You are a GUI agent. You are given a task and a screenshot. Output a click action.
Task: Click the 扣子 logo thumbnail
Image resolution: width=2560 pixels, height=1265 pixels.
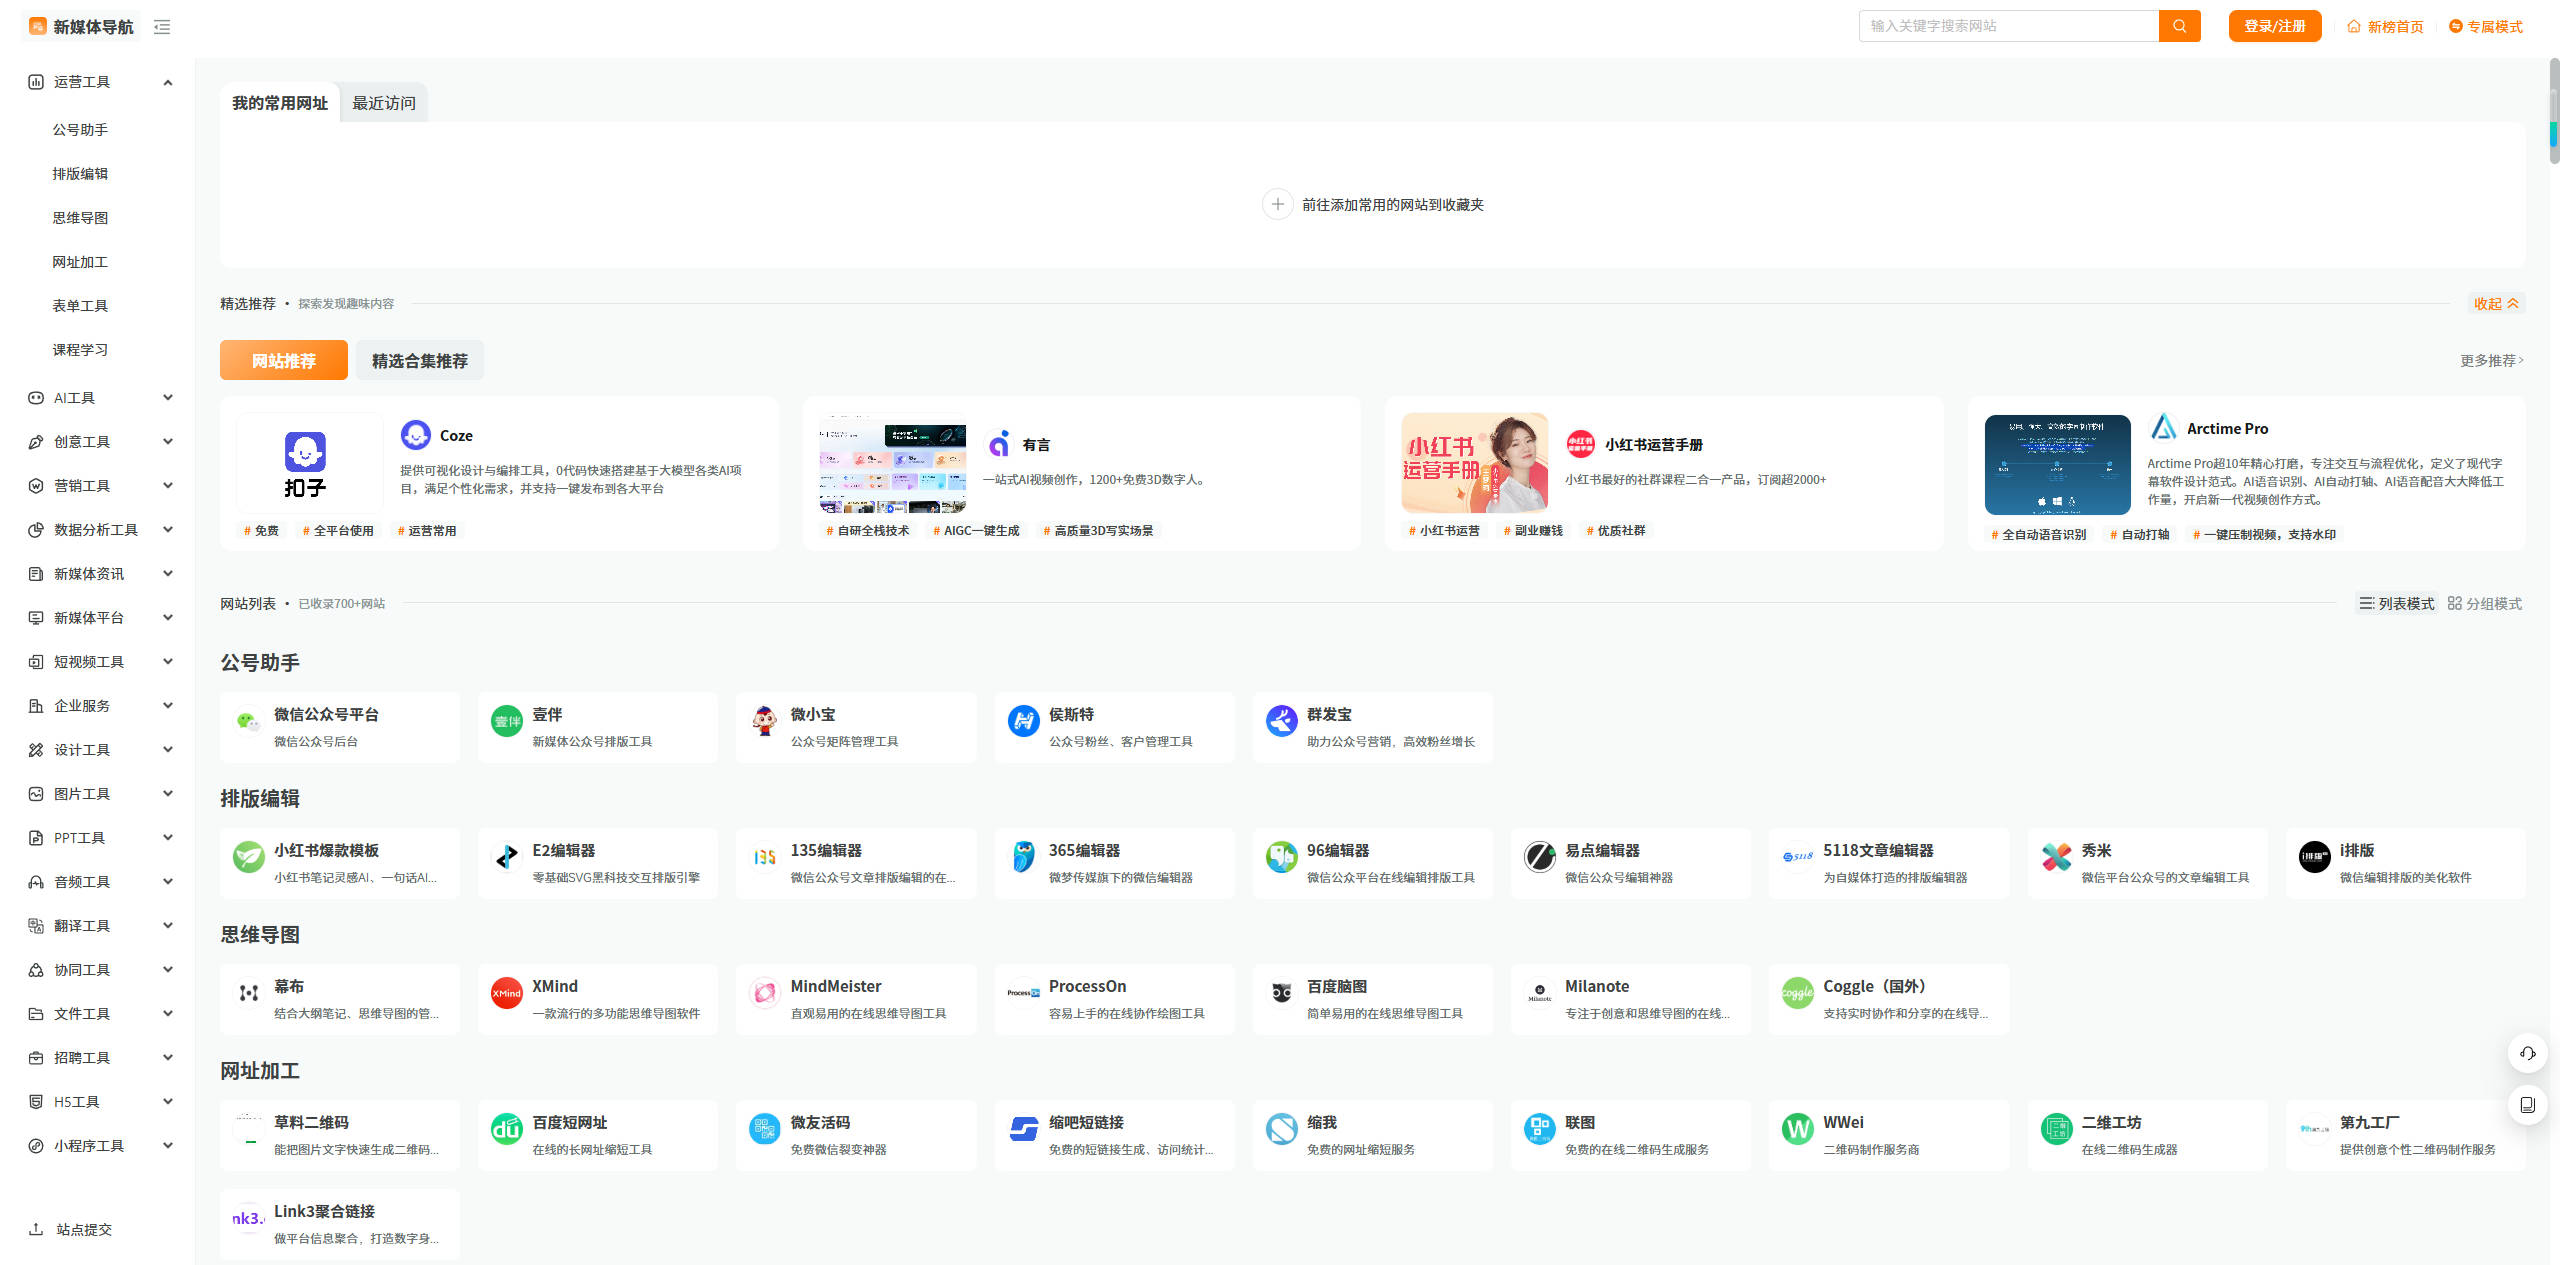tap(310, 463)
